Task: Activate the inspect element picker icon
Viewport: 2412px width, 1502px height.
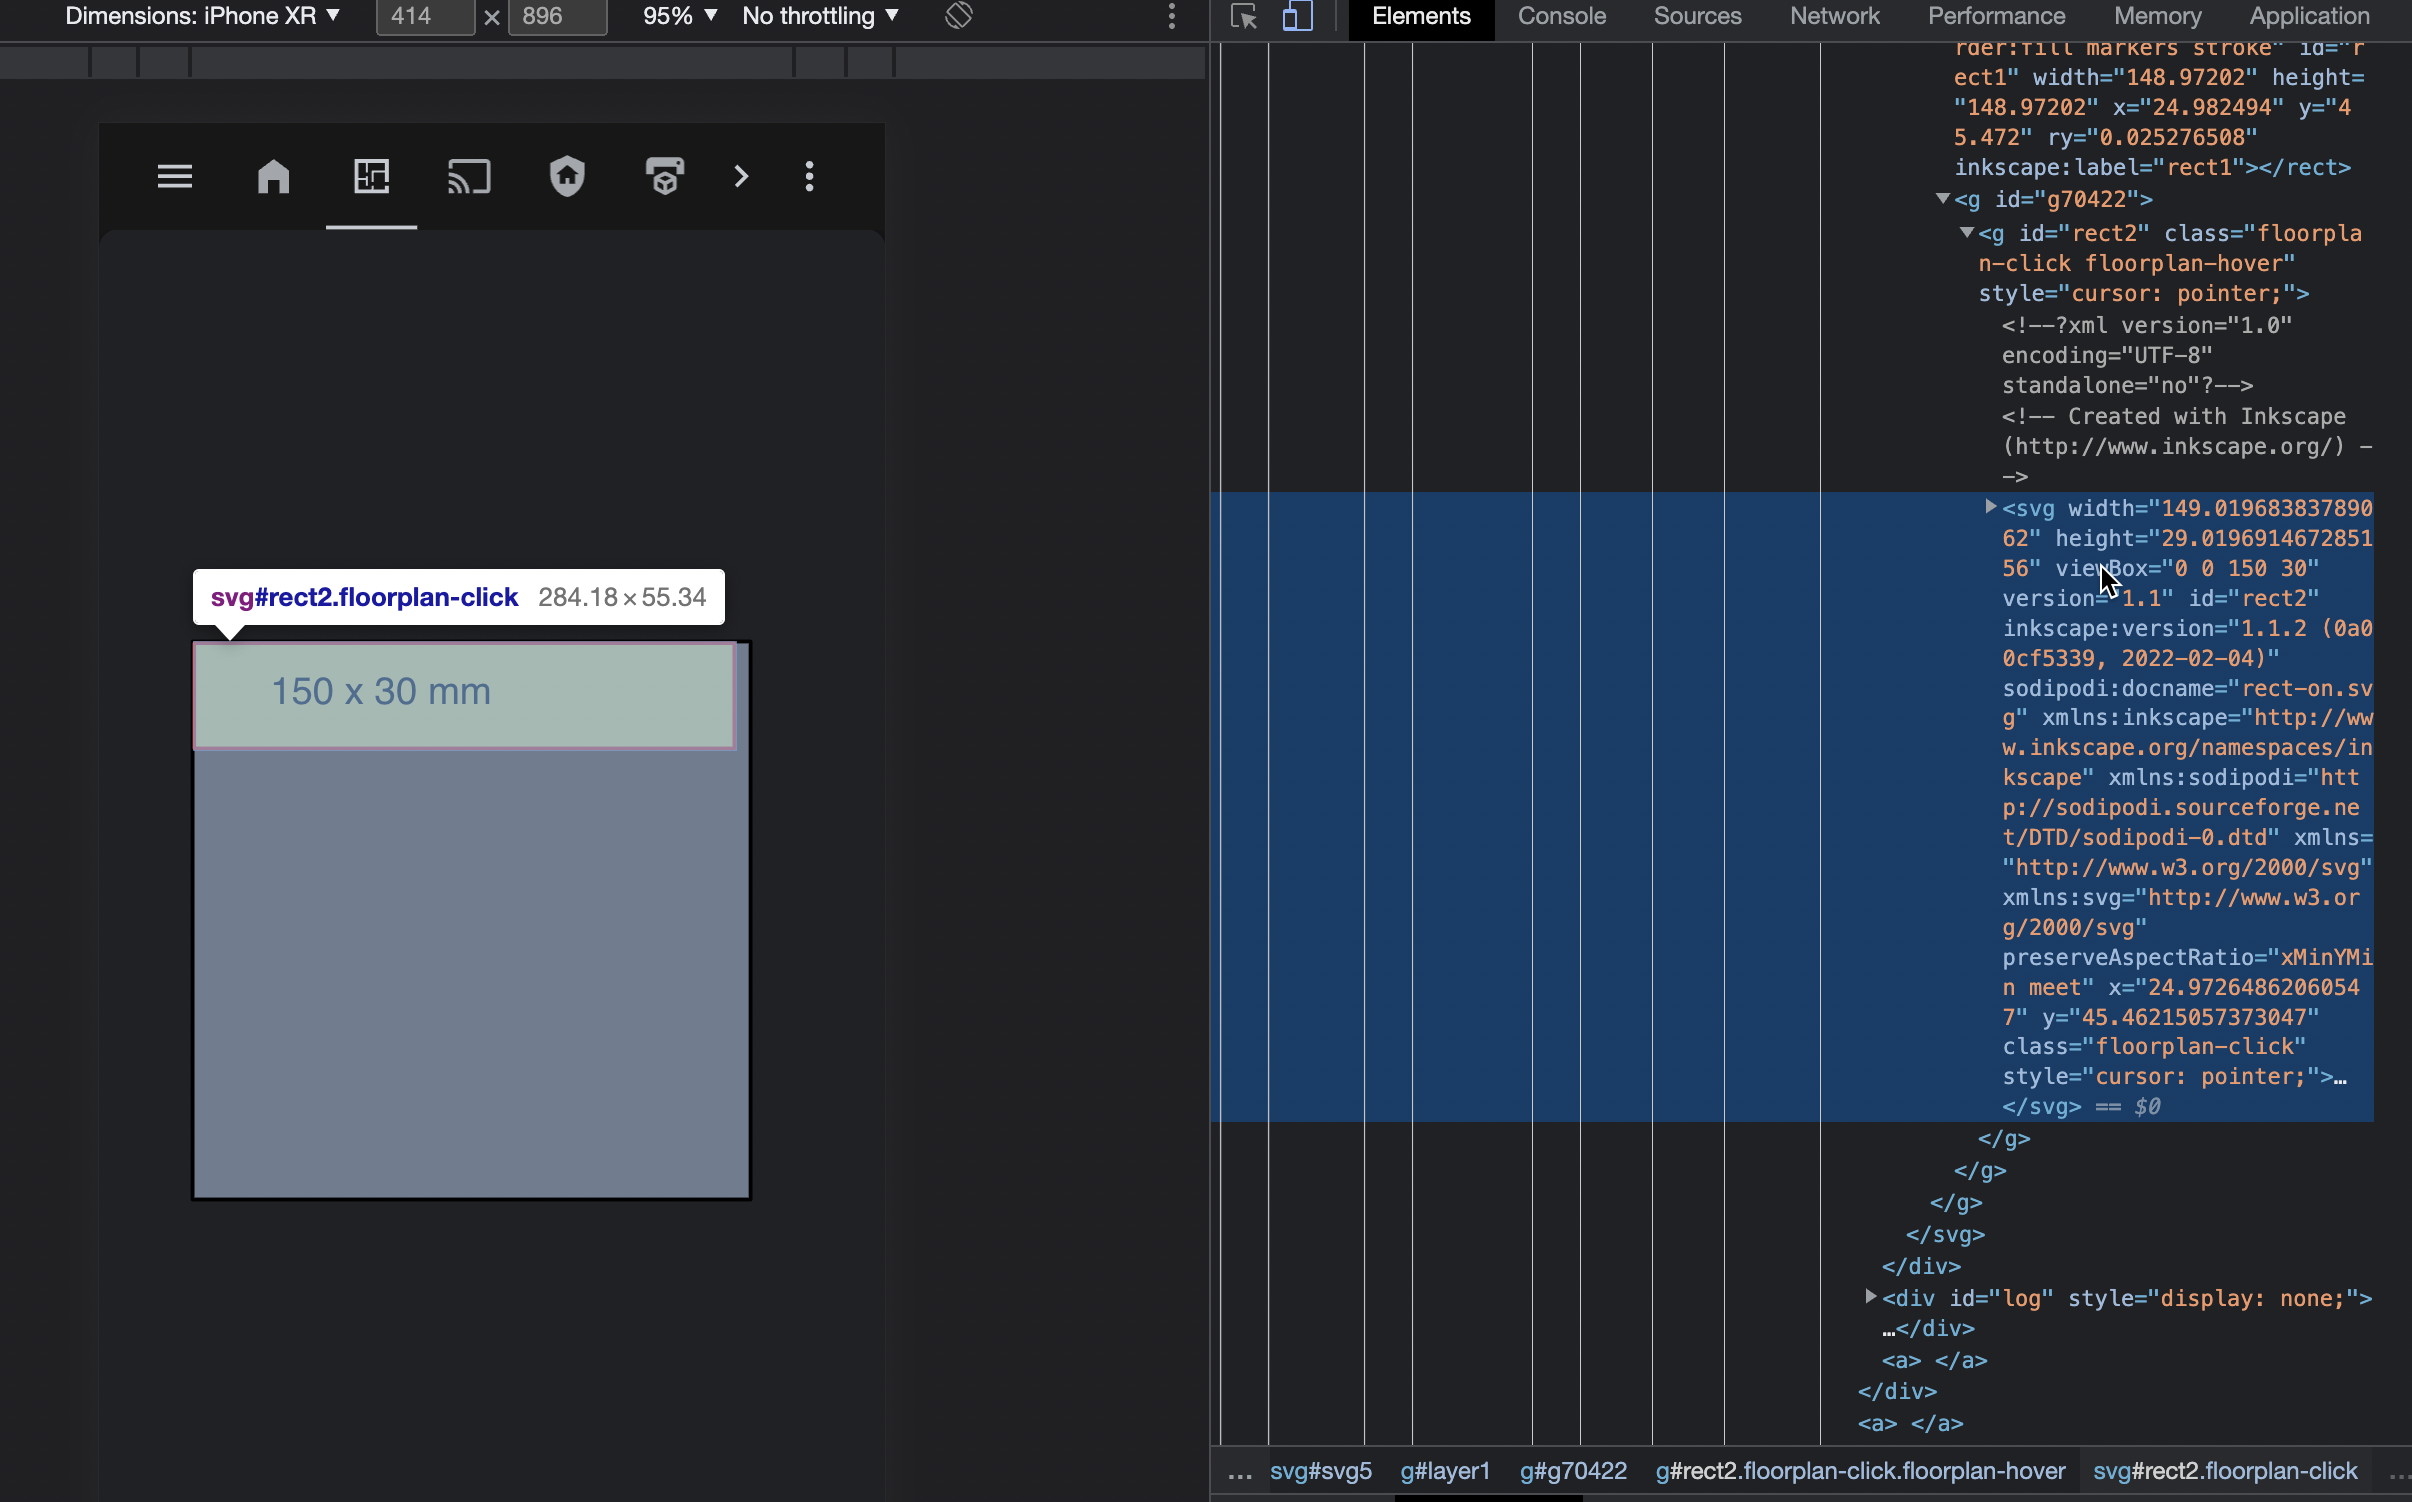Action: tap(1243, 16)
